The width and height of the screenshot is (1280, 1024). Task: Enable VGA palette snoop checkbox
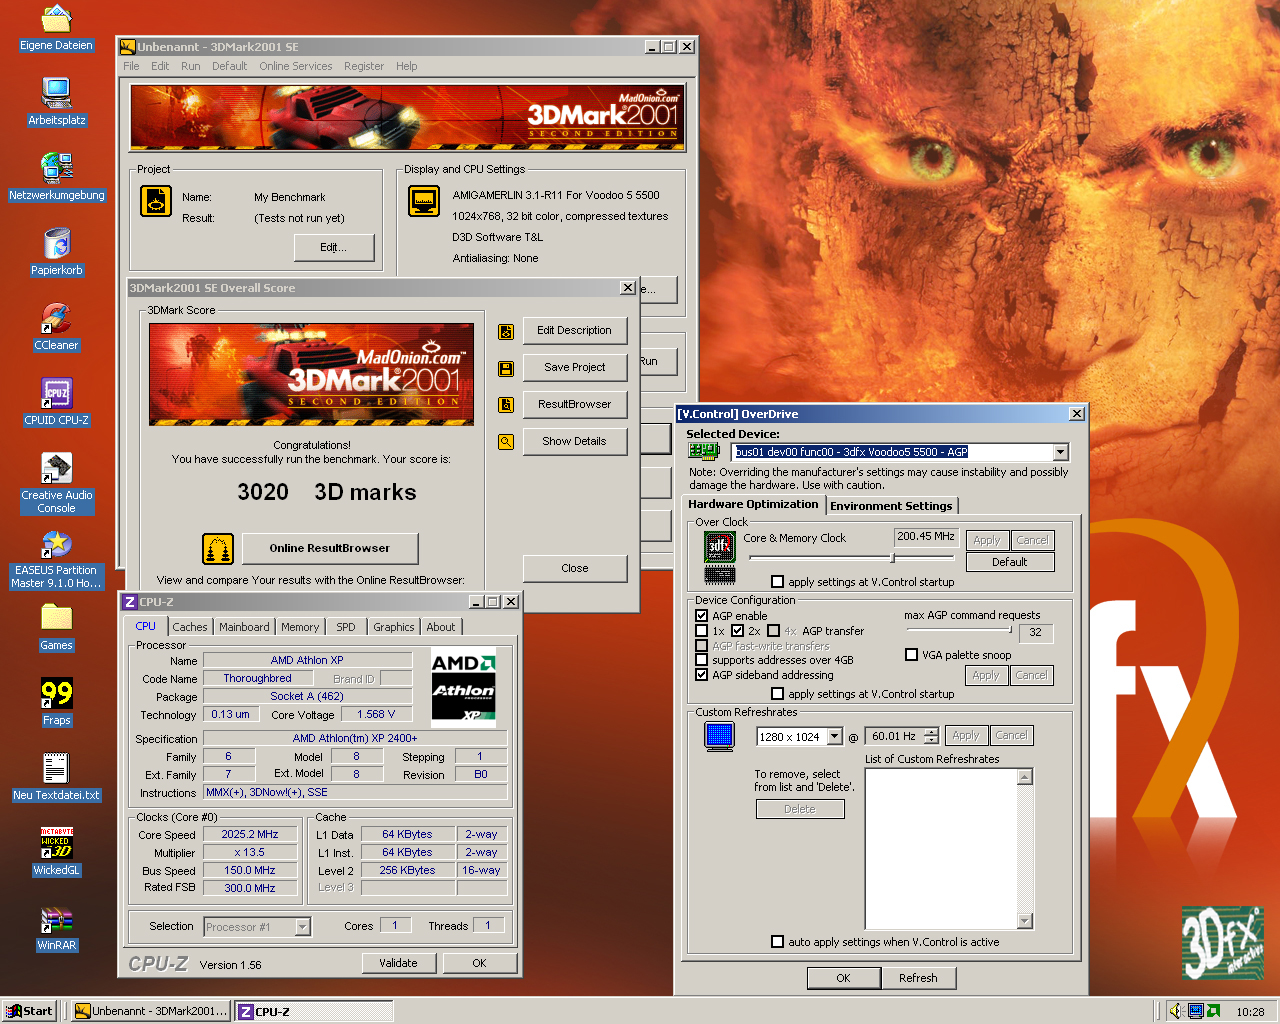pos(911,655)
